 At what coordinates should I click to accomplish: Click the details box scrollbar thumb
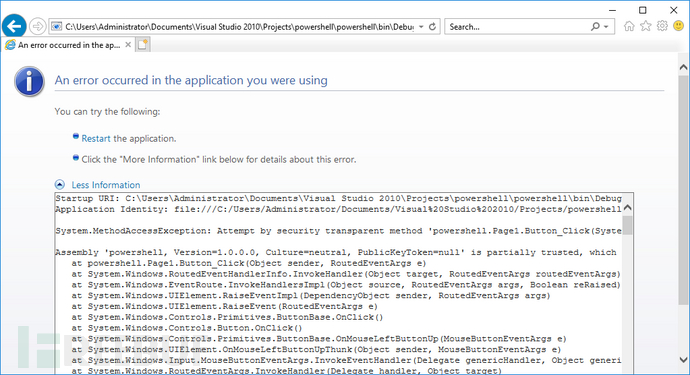pos(628,225)
